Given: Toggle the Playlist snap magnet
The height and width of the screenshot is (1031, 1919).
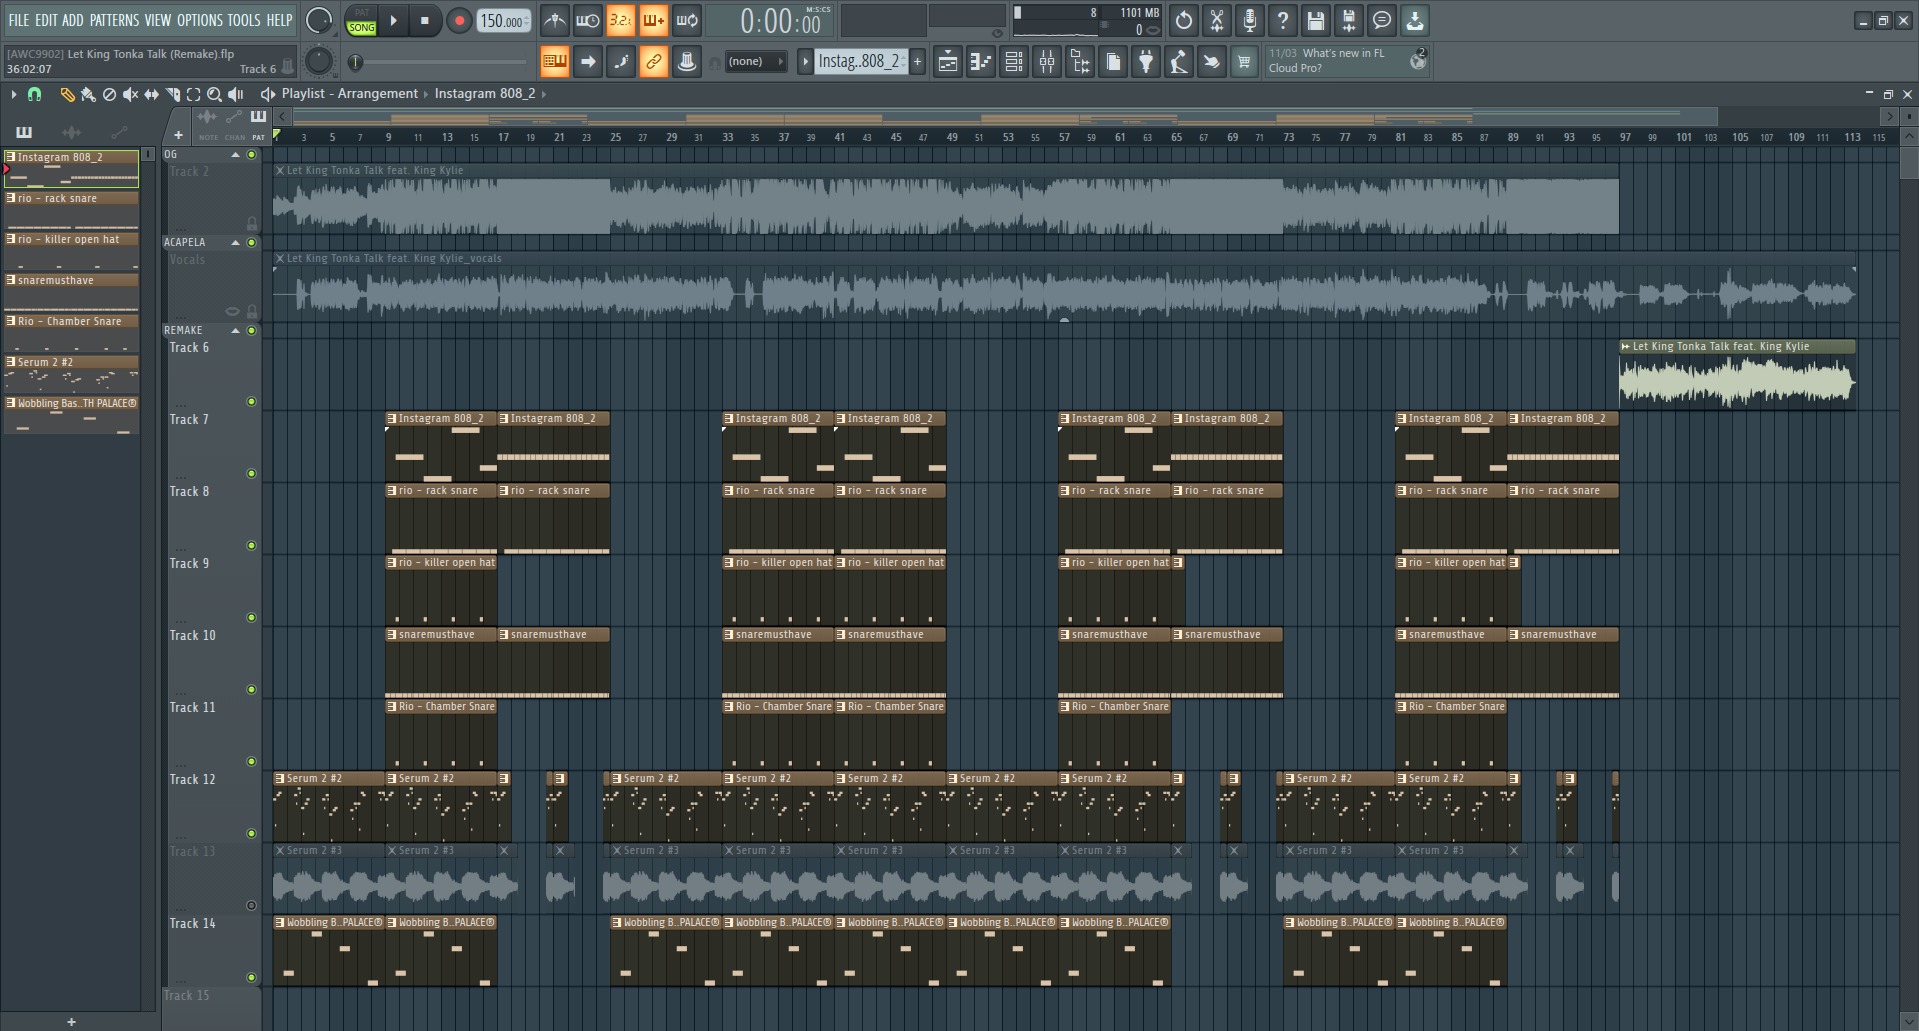Looking at the screenshot, I should (34, 94).
